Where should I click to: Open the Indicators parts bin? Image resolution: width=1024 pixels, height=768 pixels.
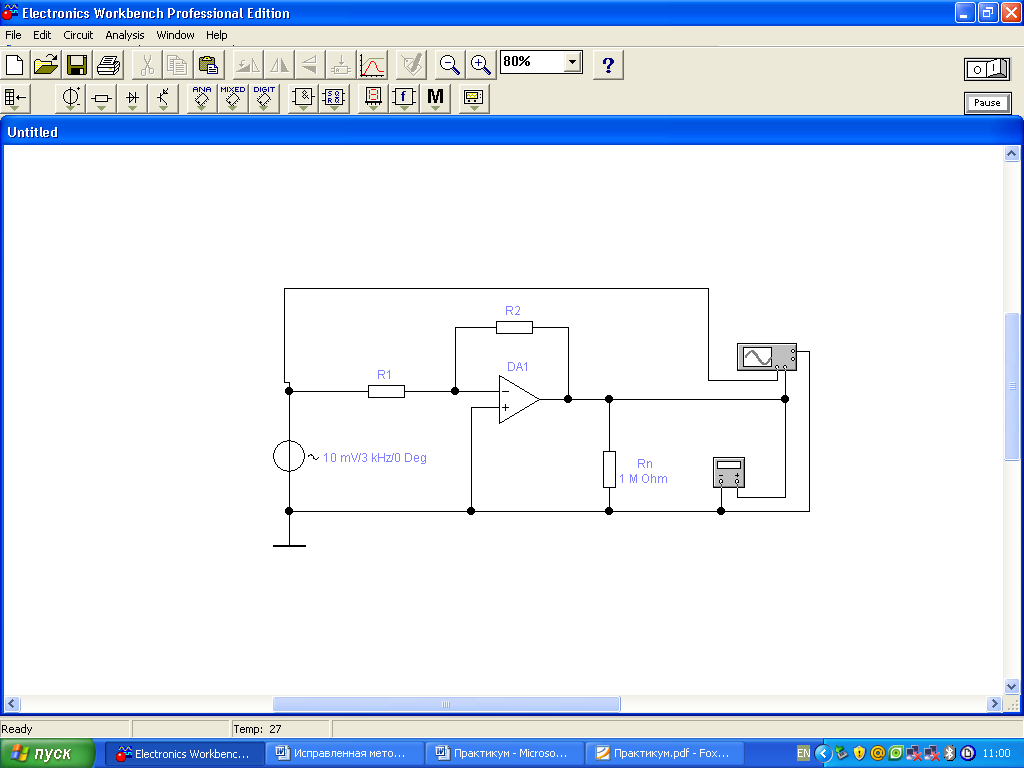pyautogui.click(x=373, y=98)
